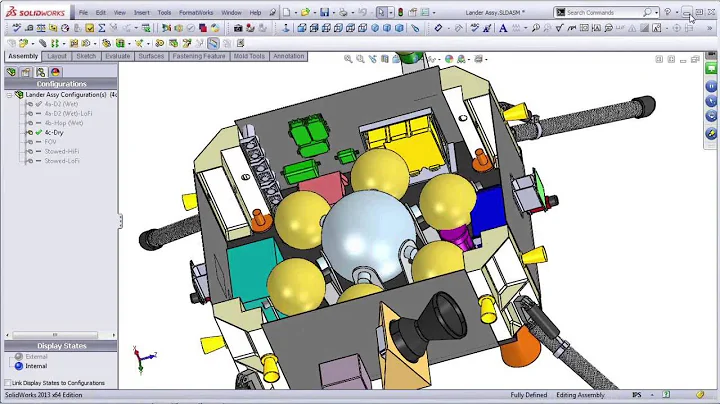Open the IPS unit system dropdown in status bar
The width and height of the screenshot is (720, 404).
pos(652,395)
